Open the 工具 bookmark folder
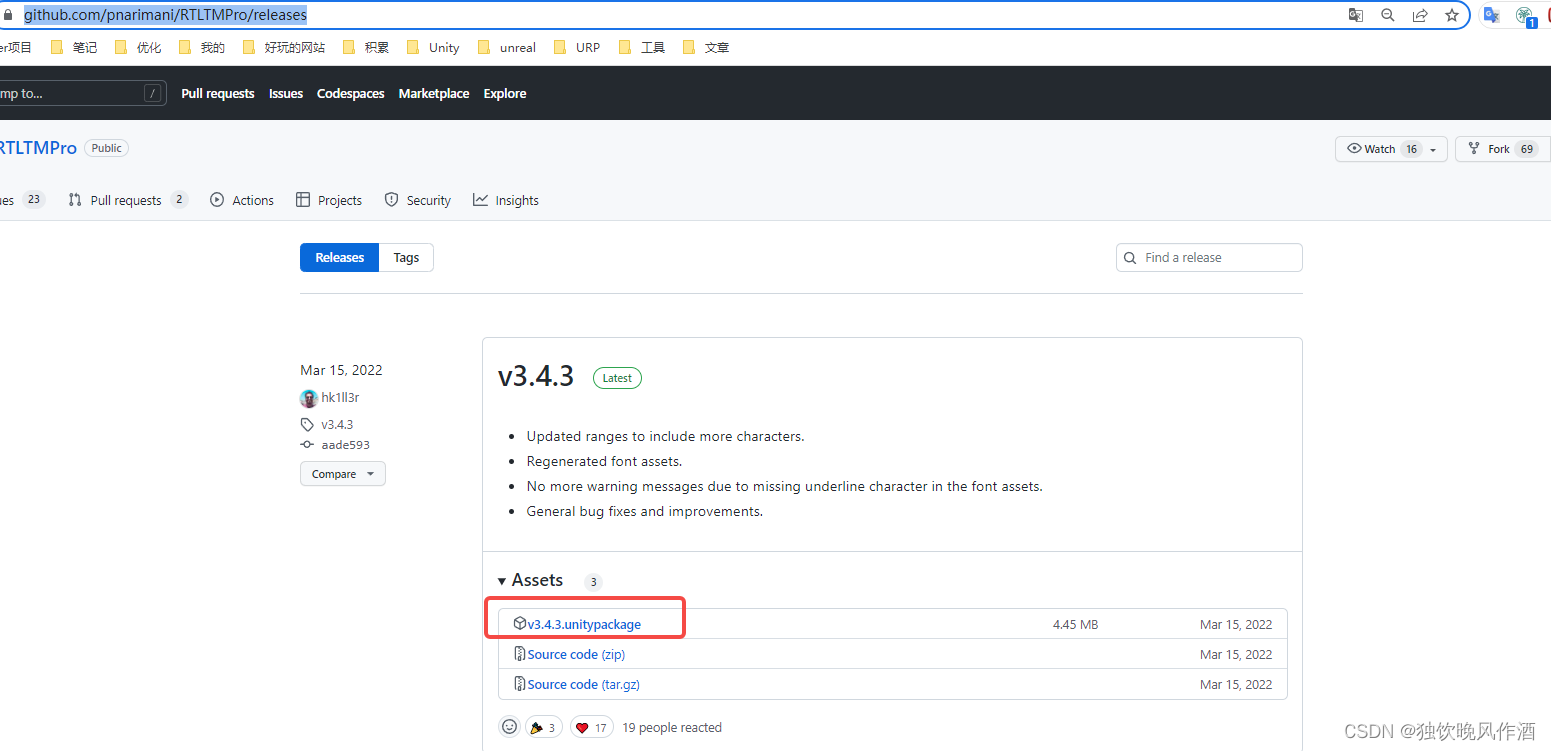Viewport: 1551px width, 751px height. tap(642, 47)
